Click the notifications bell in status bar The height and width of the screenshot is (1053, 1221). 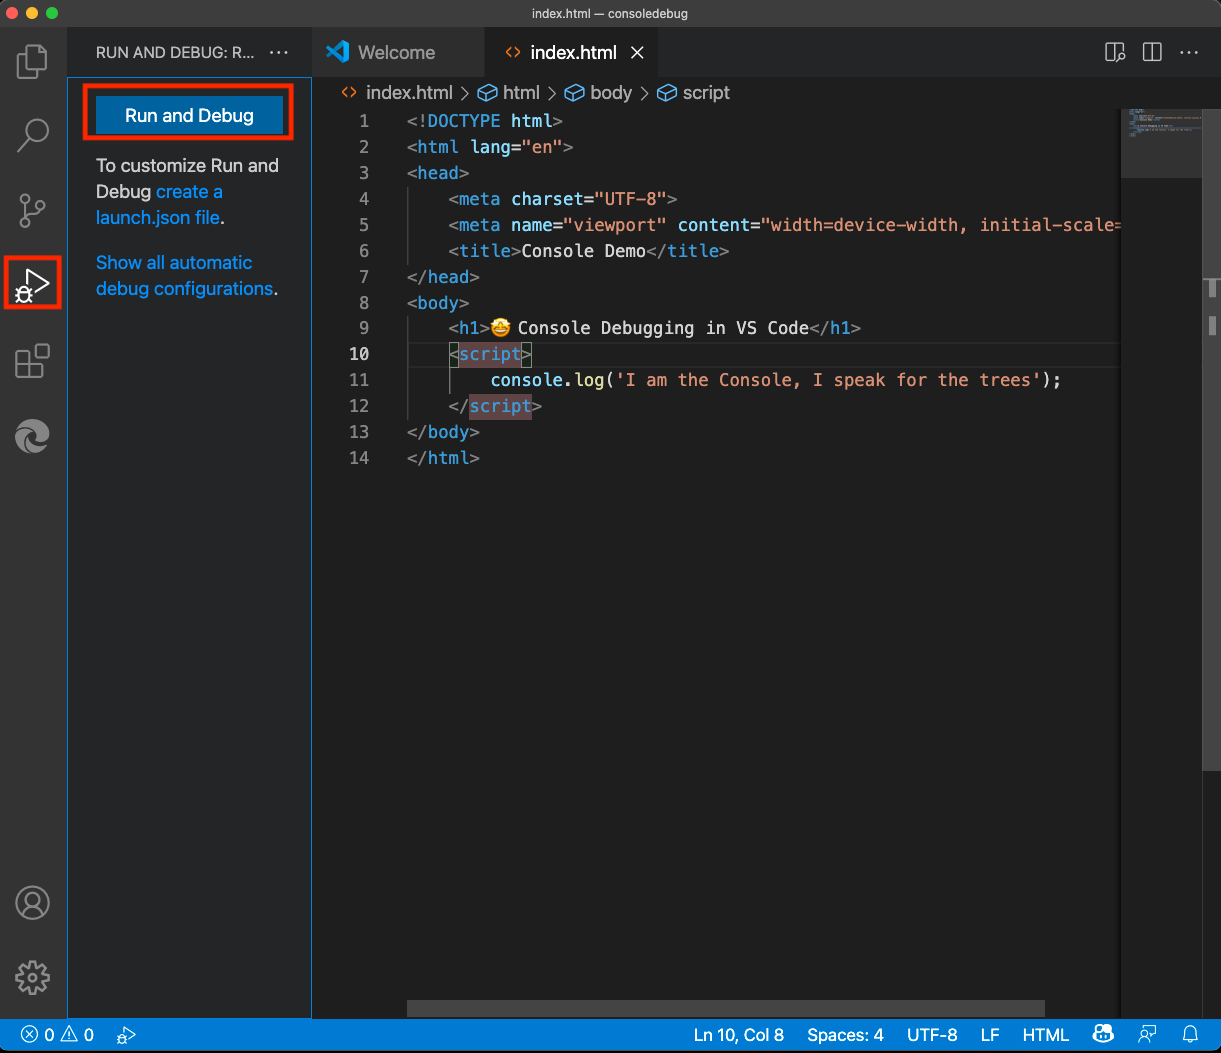pos(1190,1035)
